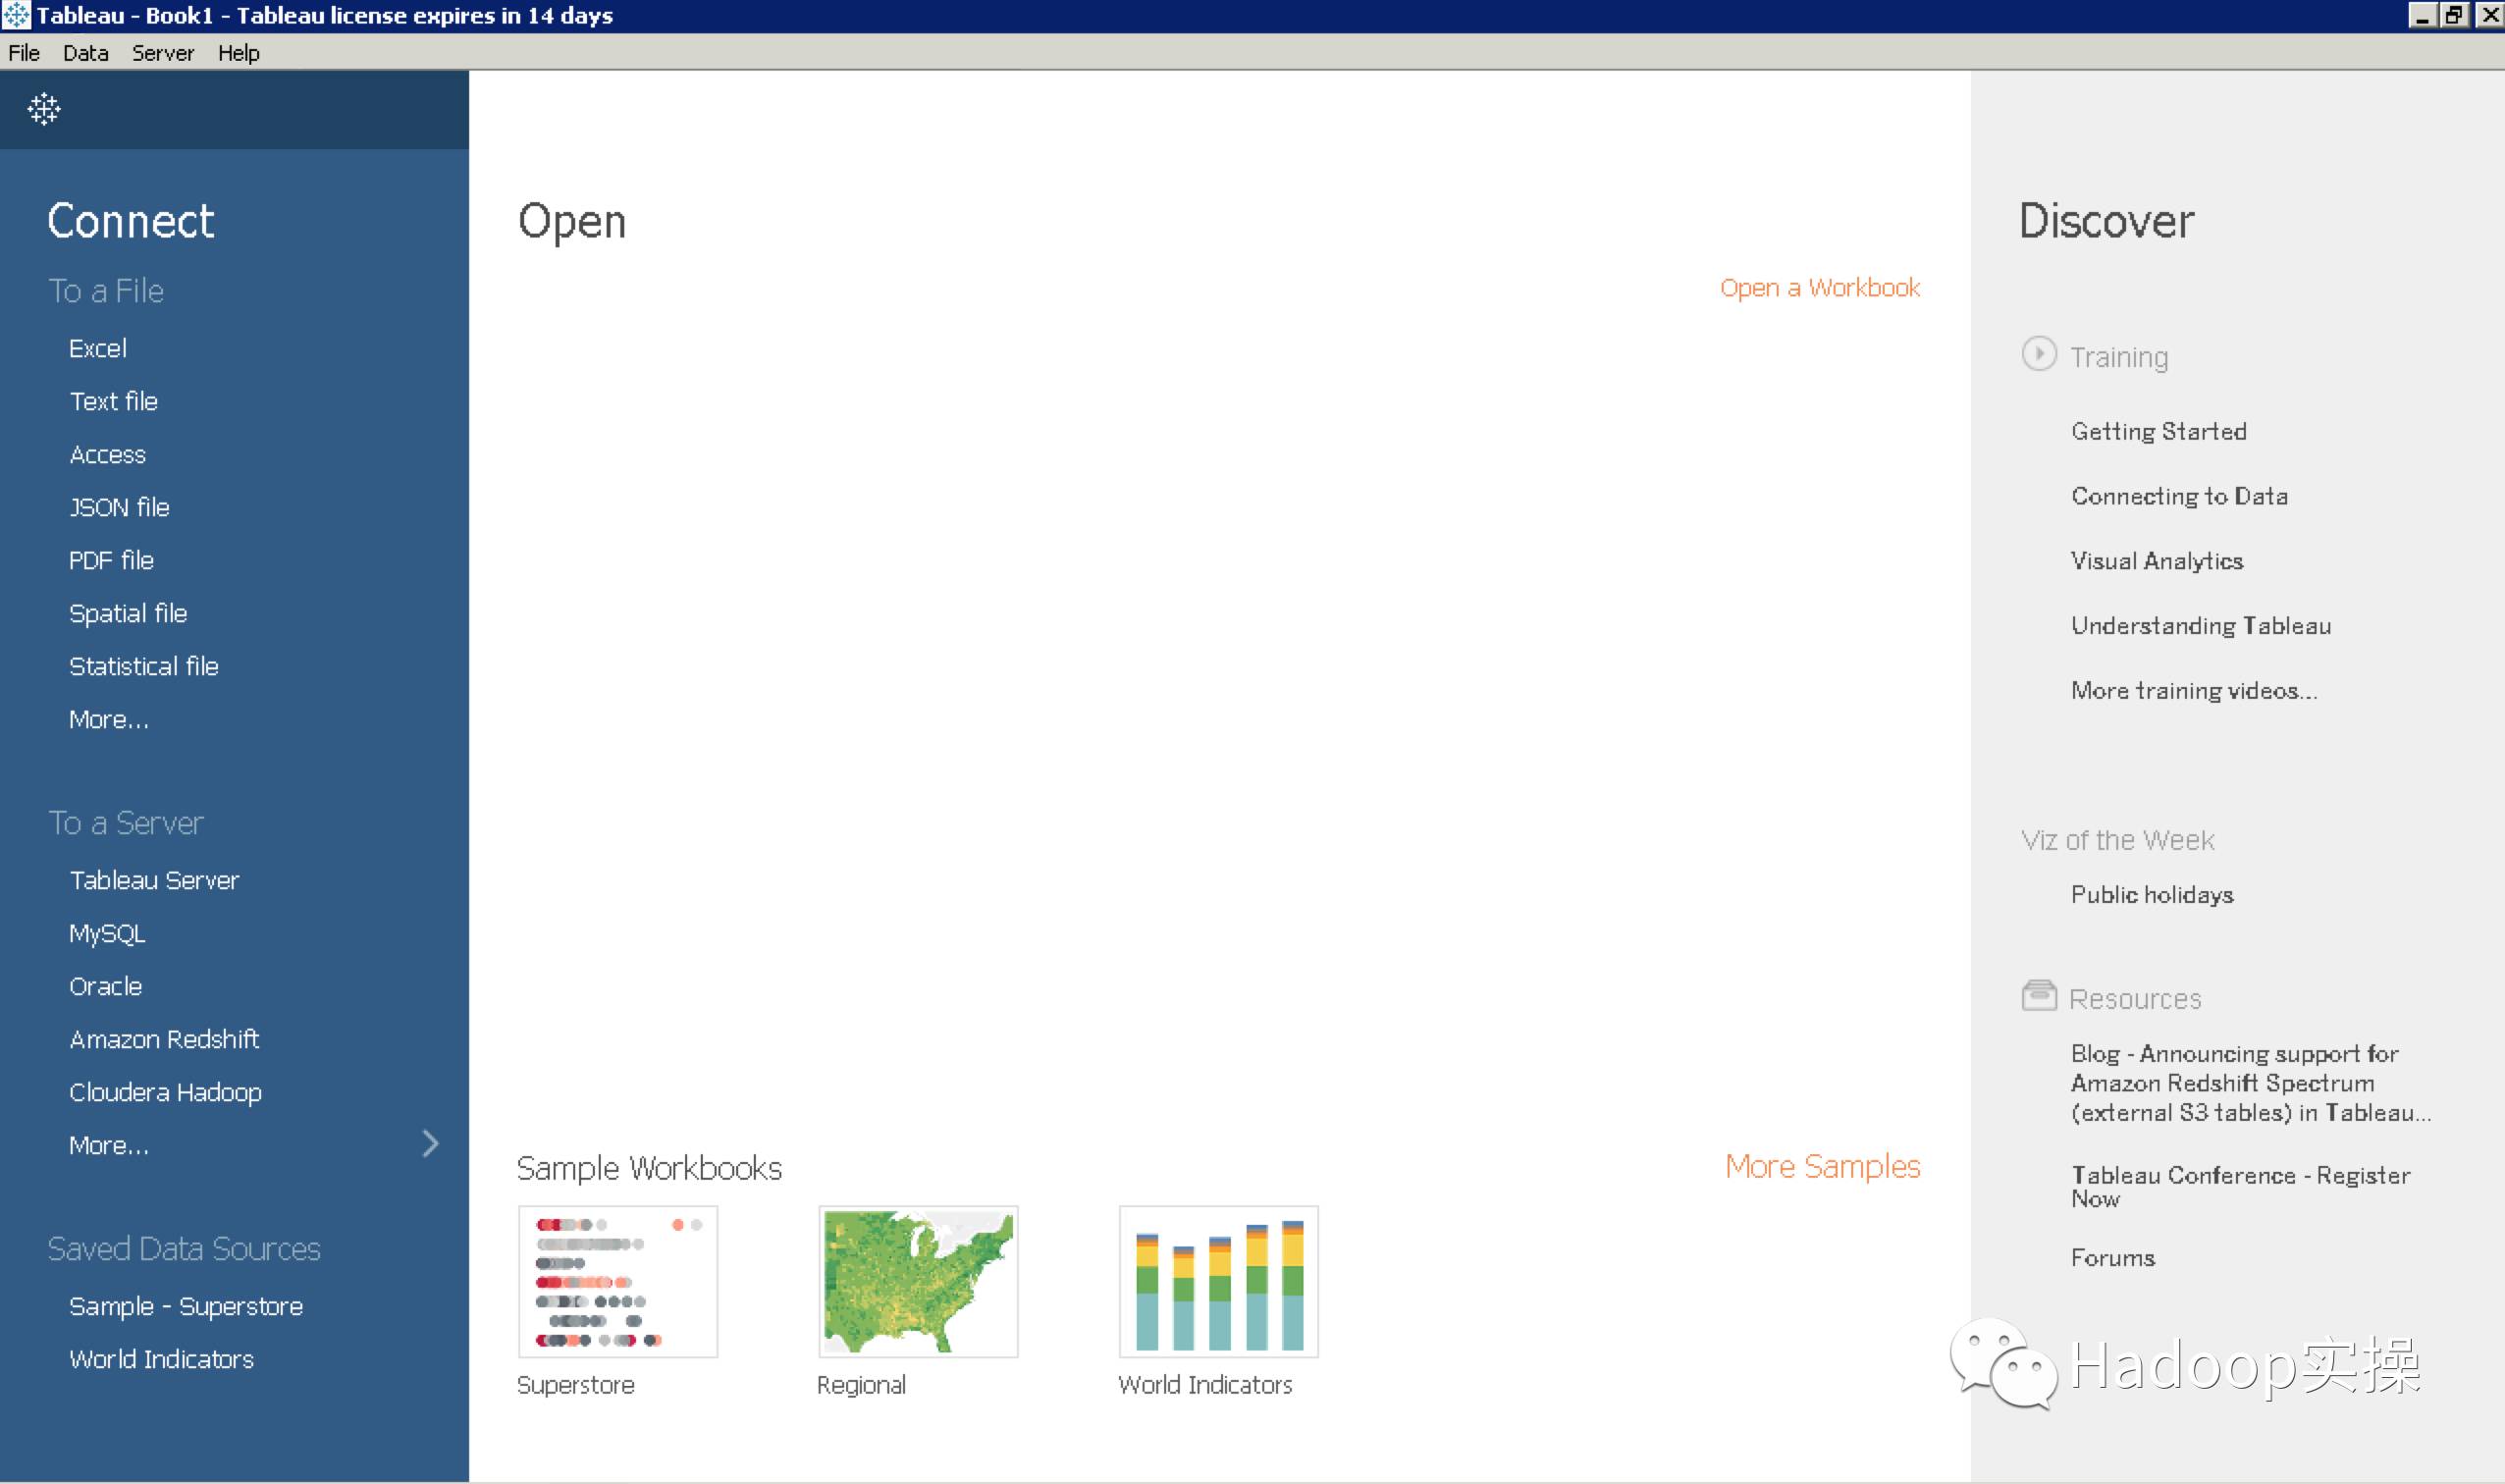This screenshot has height=1484, width=2505.
Task: Open the Regional sample workbook thumbnail
Action: click(x=915, y=1281)
